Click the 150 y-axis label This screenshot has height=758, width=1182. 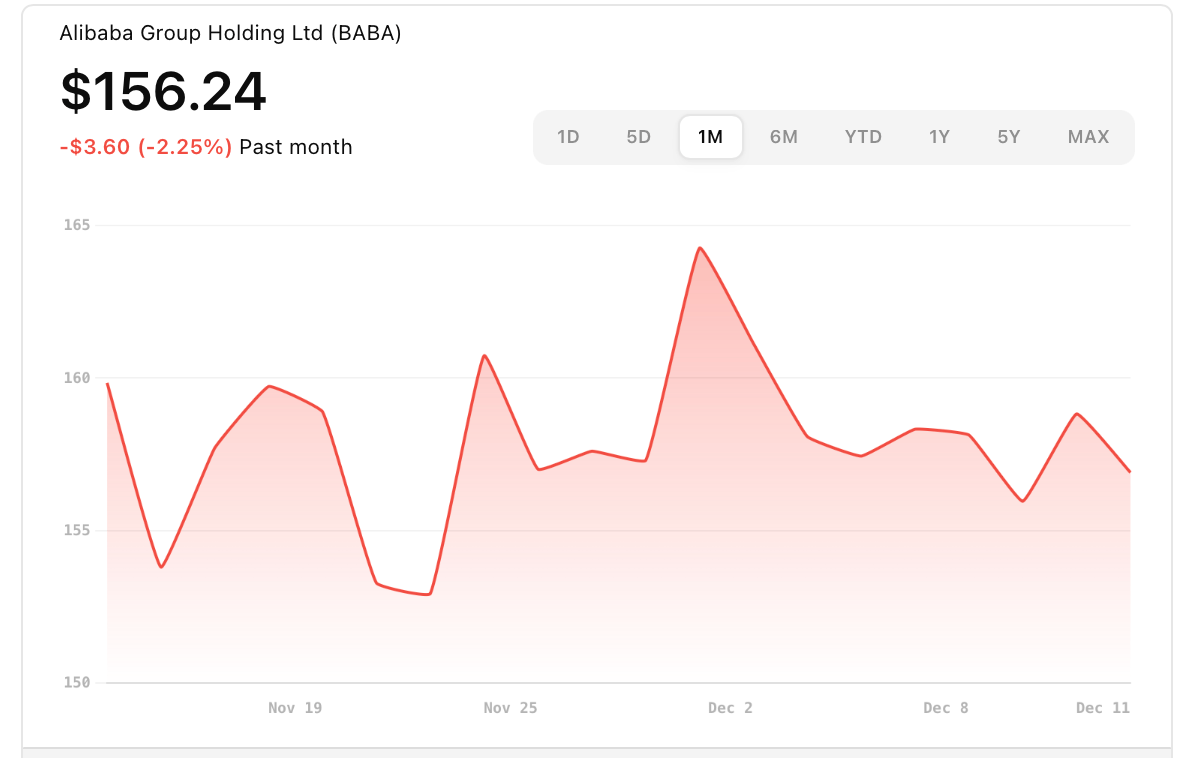coord(77,683)
